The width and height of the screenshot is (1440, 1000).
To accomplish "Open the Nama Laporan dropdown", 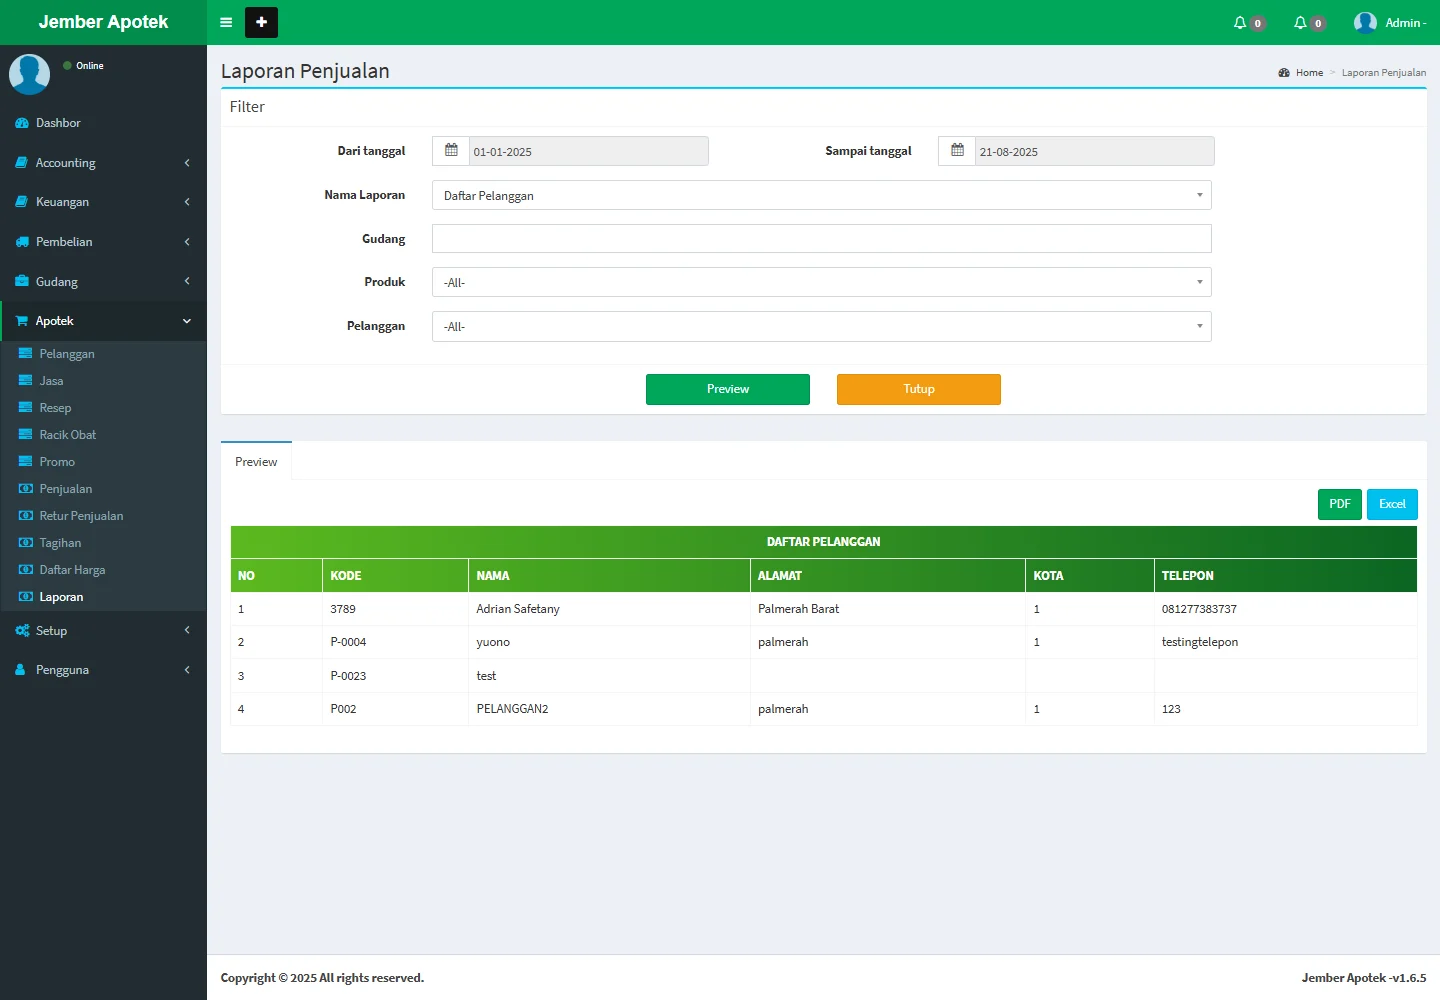I will coord(821,195).
